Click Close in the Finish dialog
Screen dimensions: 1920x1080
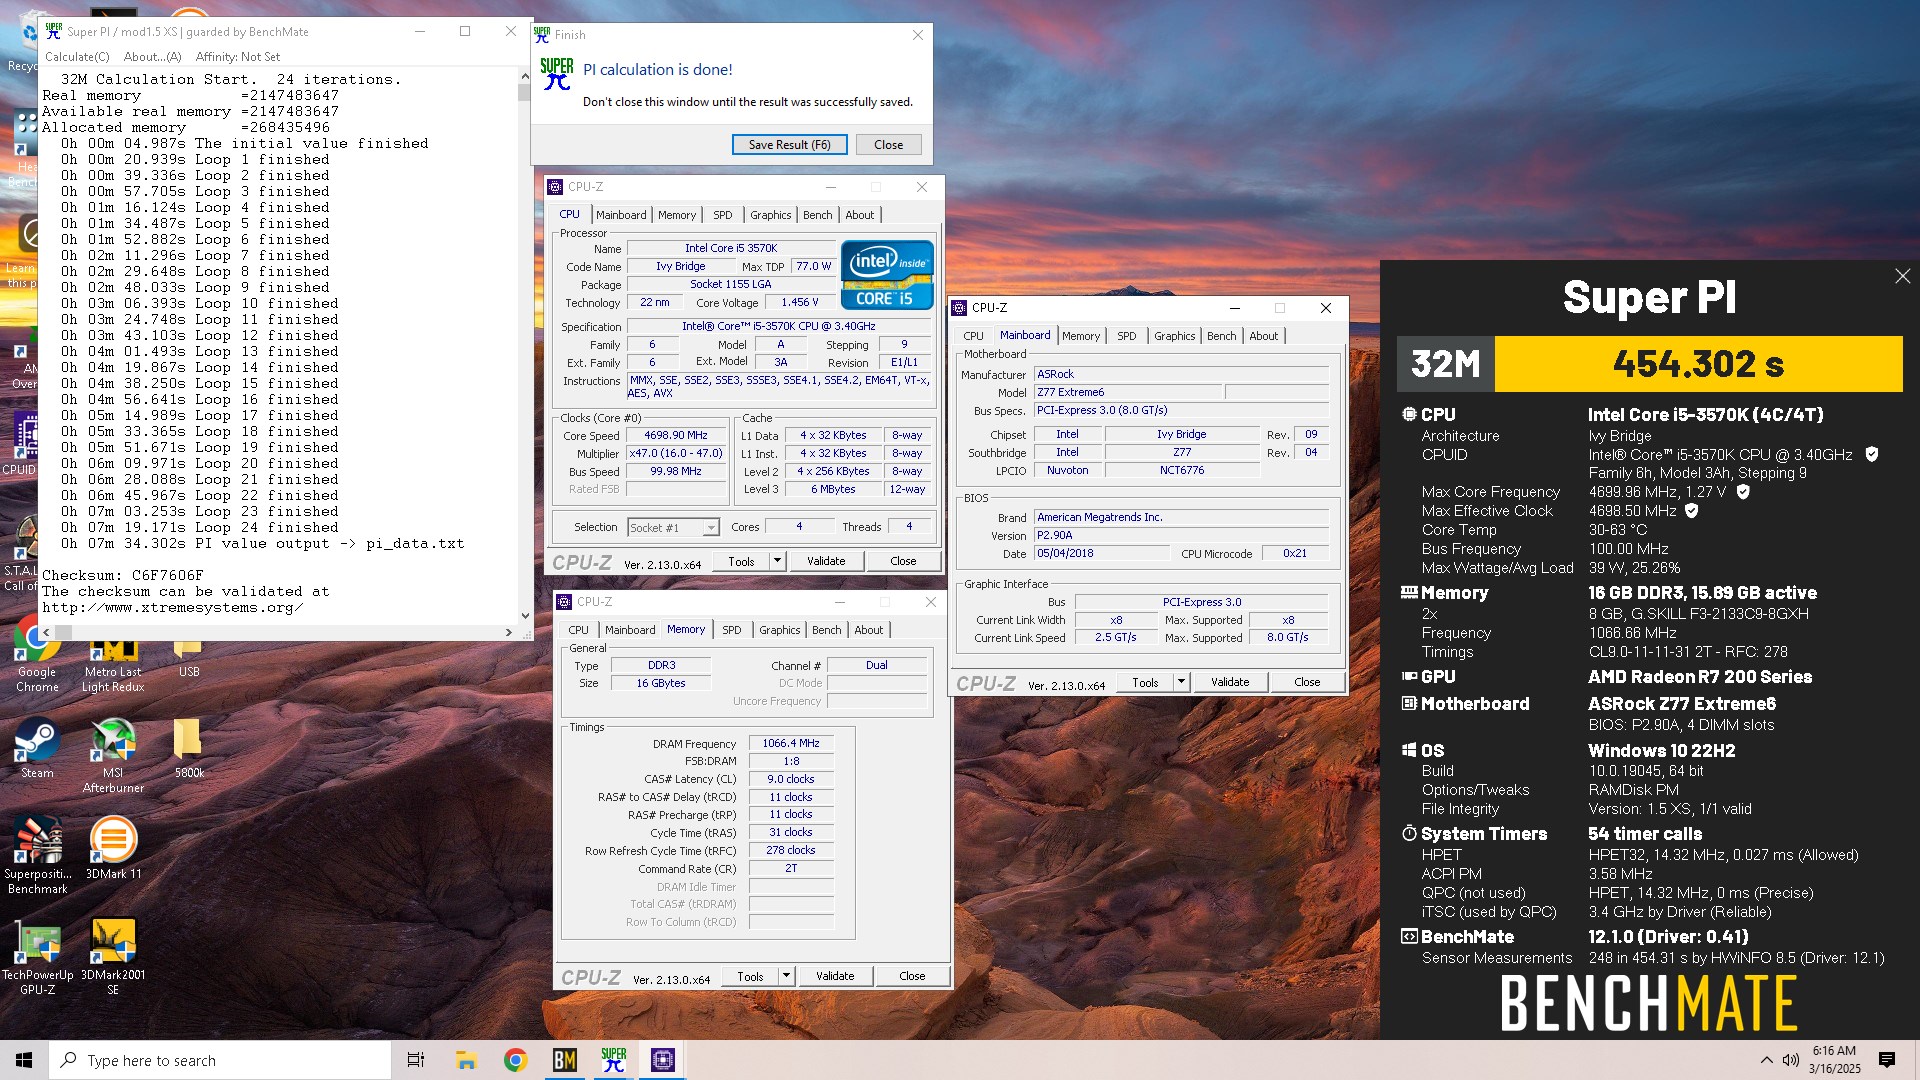click(888, 144)
